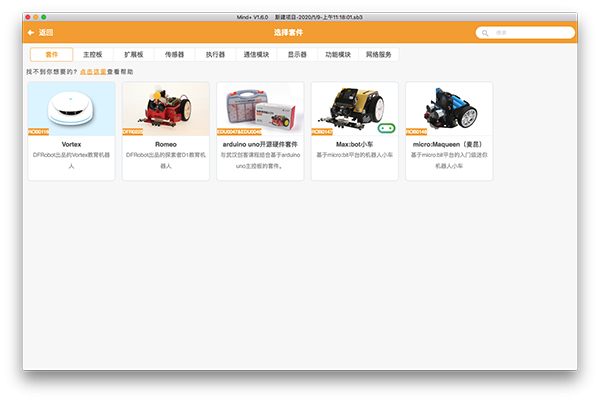
Task: Click the 选择套件 page title
Action: tap(289, 33)
